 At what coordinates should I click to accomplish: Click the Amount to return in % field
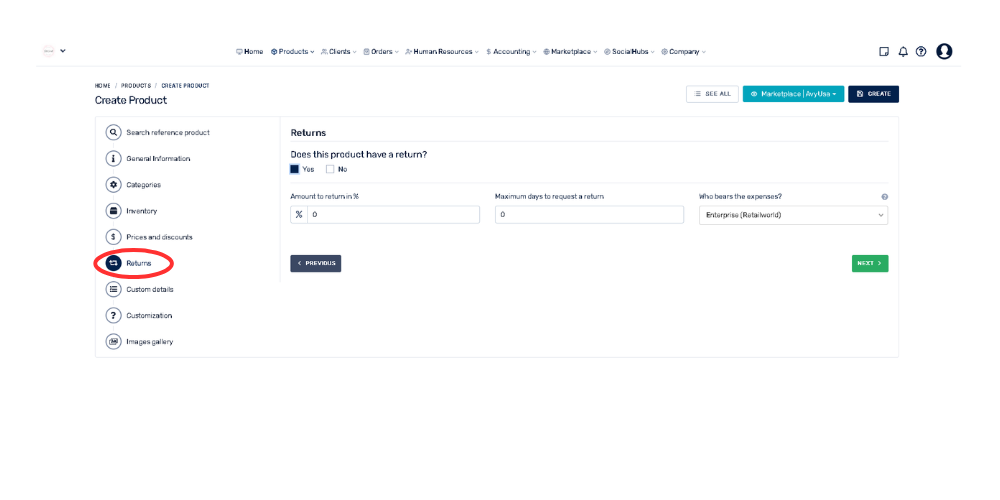[x=393, y=215]
